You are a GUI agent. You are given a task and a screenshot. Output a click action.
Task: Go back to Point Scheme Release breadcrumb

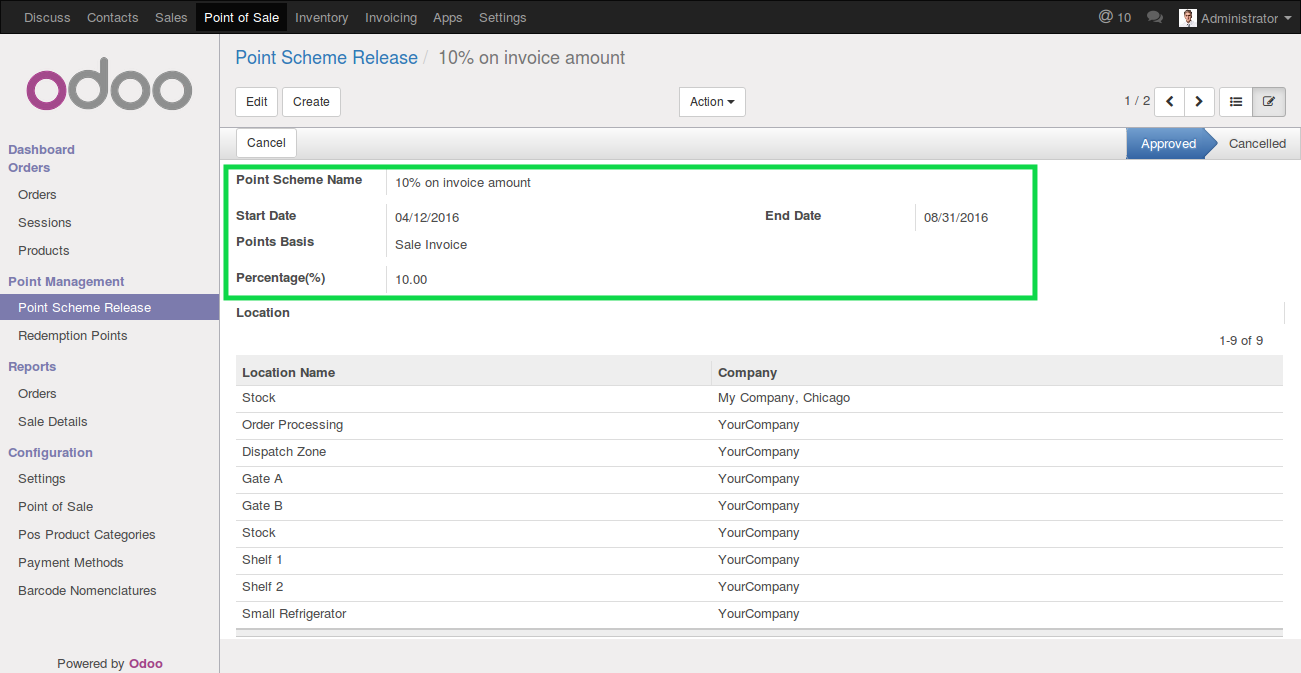point(327,58)
